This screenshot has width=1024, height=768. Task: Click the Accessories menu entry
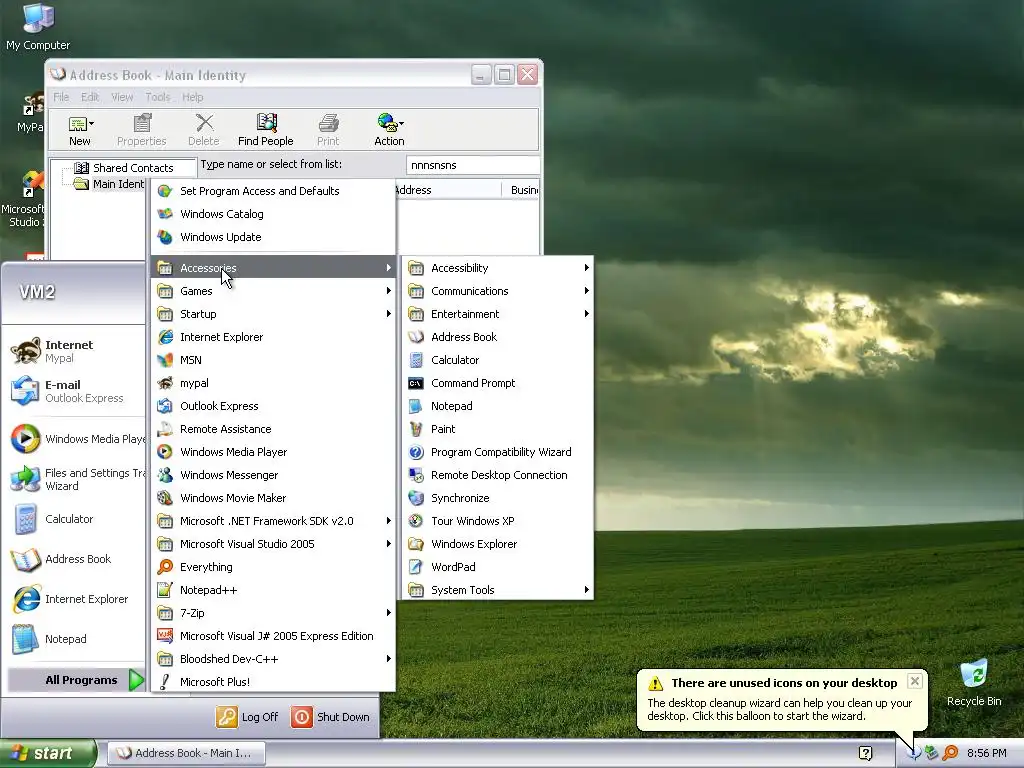(273, 268)
